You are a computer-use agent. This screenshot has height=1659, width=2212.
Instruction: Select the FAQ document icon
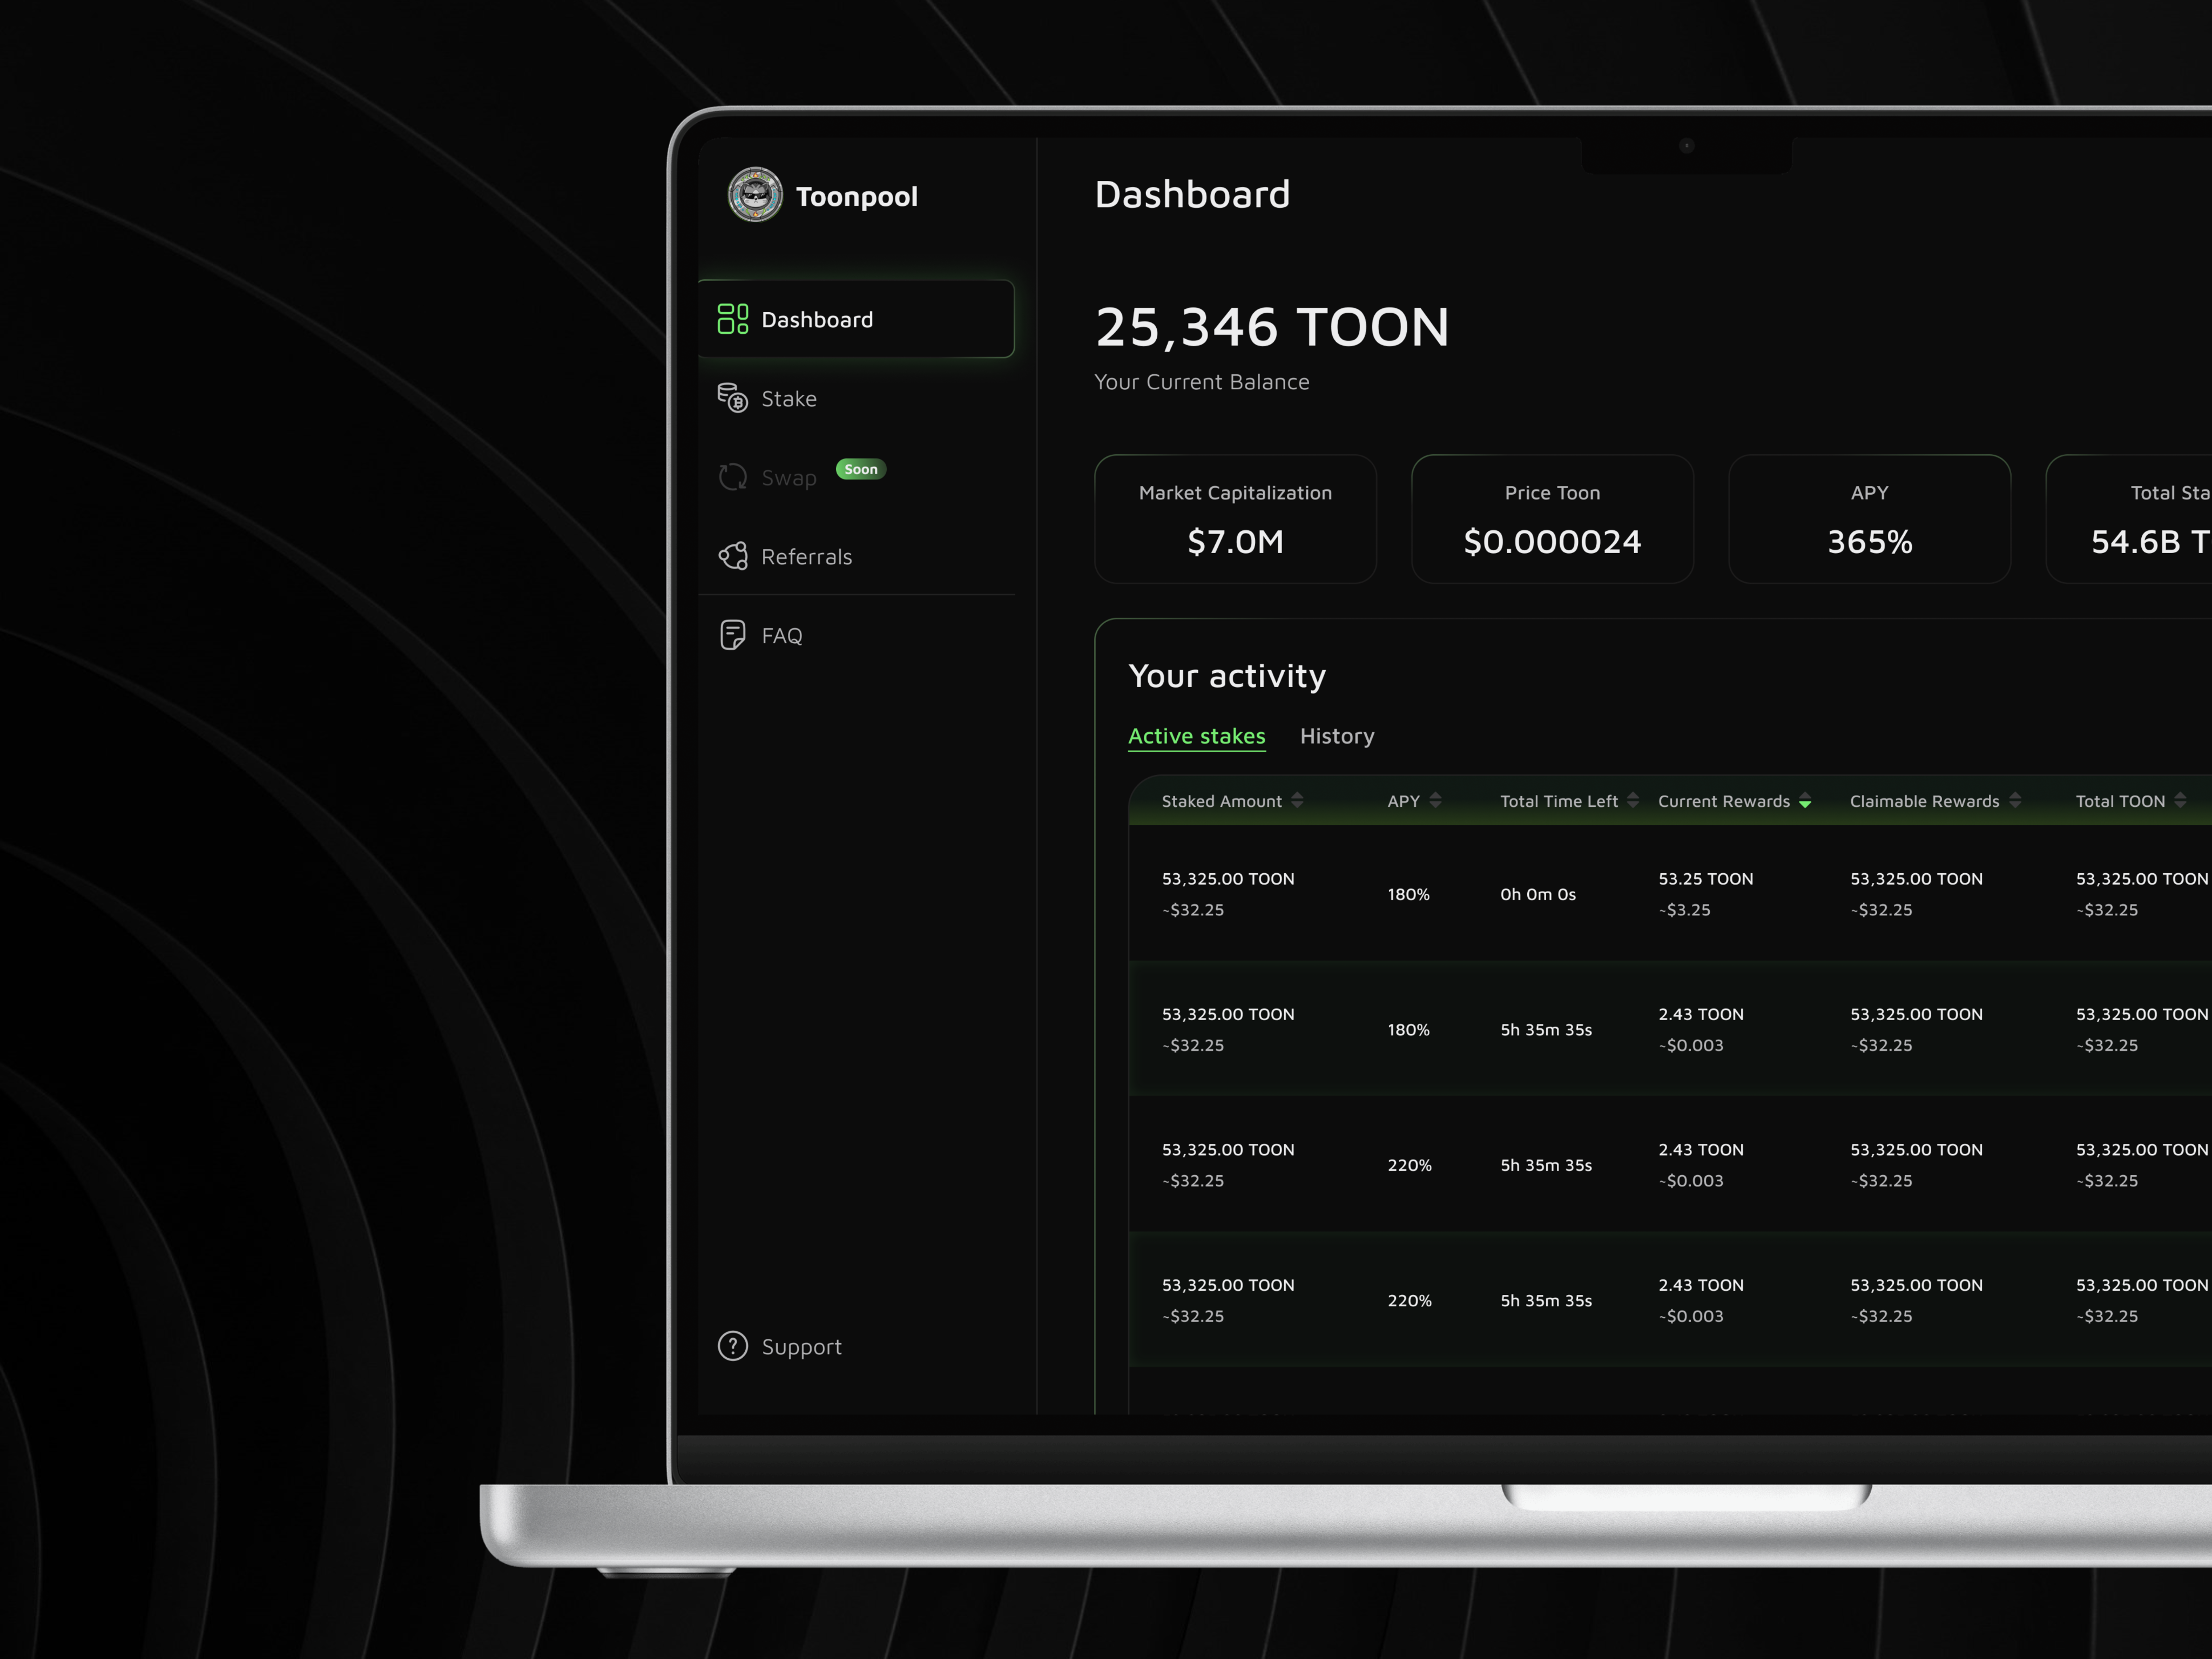click(x=733, y=634)
